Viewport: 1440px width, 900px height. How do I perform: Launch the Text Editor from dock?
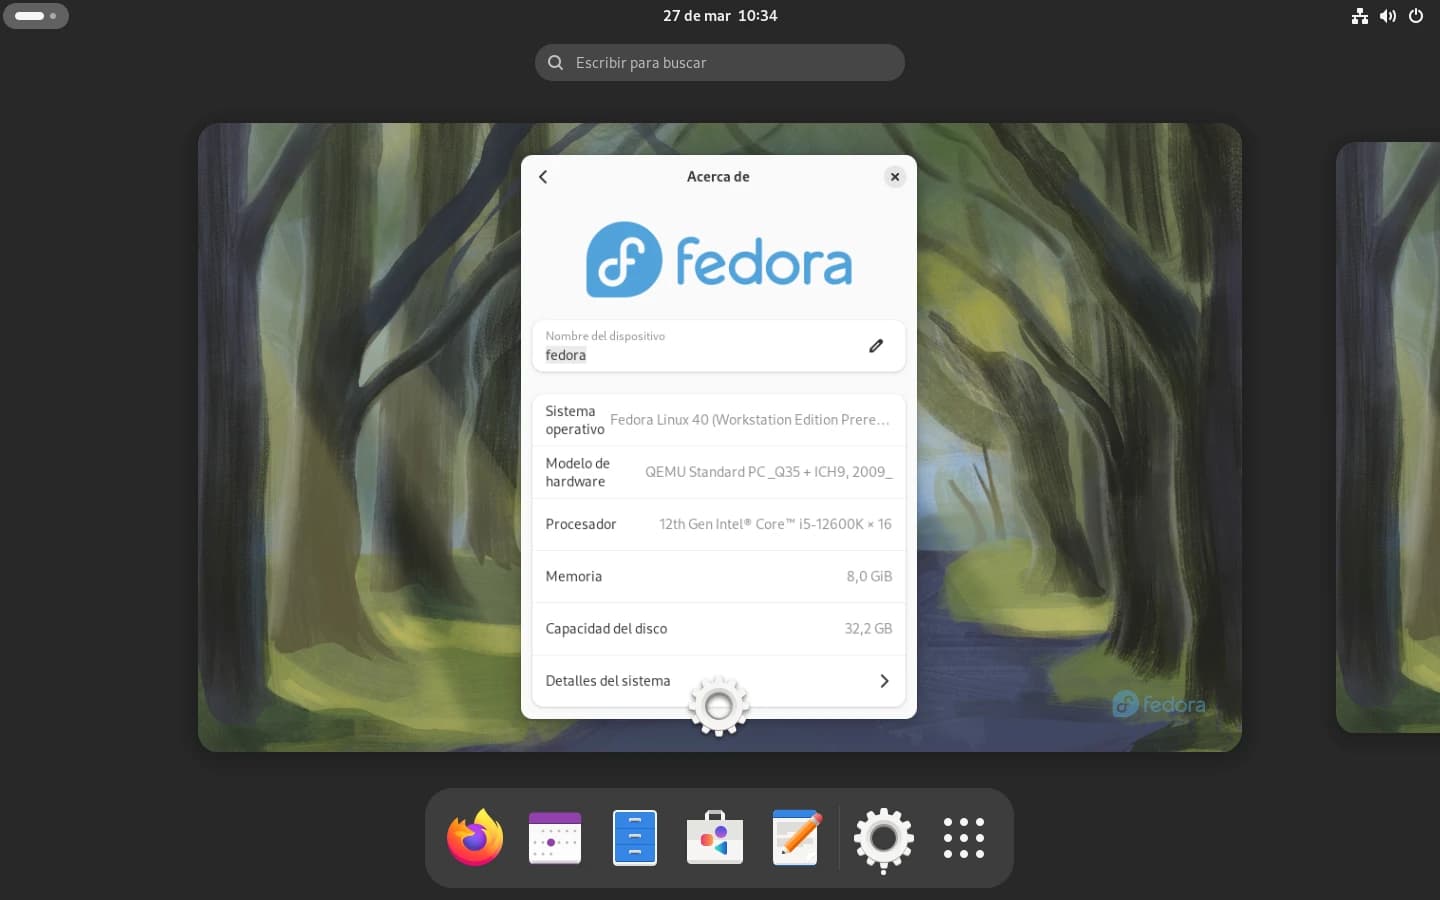point(796,838)
